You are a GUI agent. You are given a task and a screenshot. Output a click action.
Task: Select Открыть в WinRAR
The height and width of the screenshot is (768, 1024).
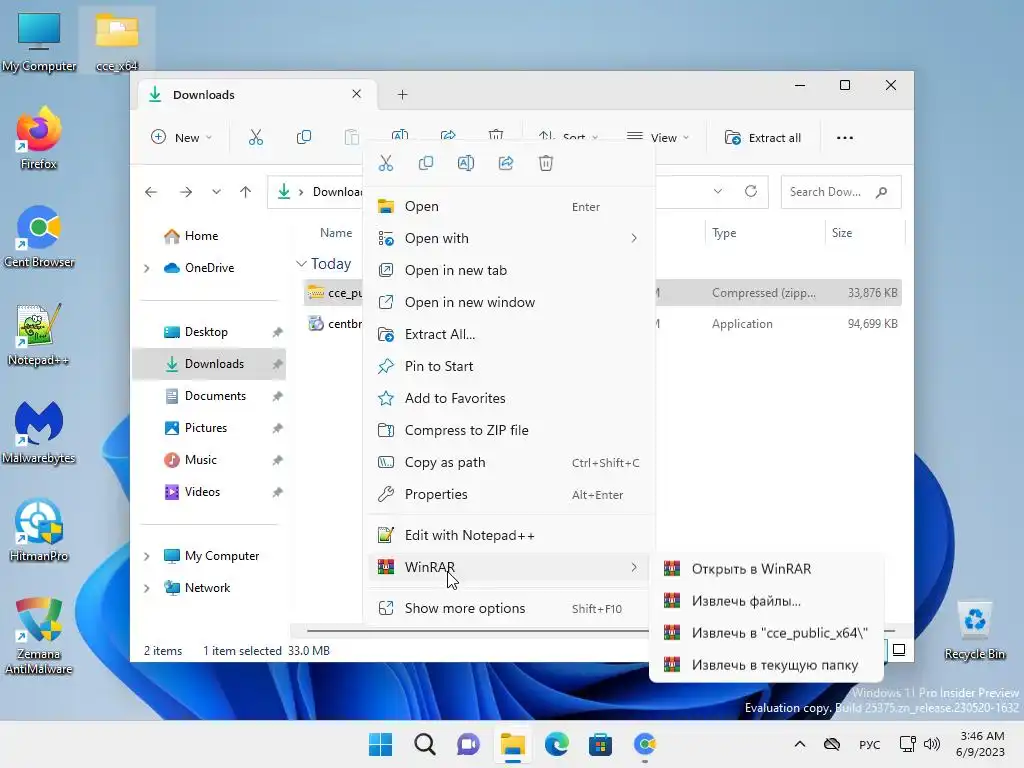[767, 569]
